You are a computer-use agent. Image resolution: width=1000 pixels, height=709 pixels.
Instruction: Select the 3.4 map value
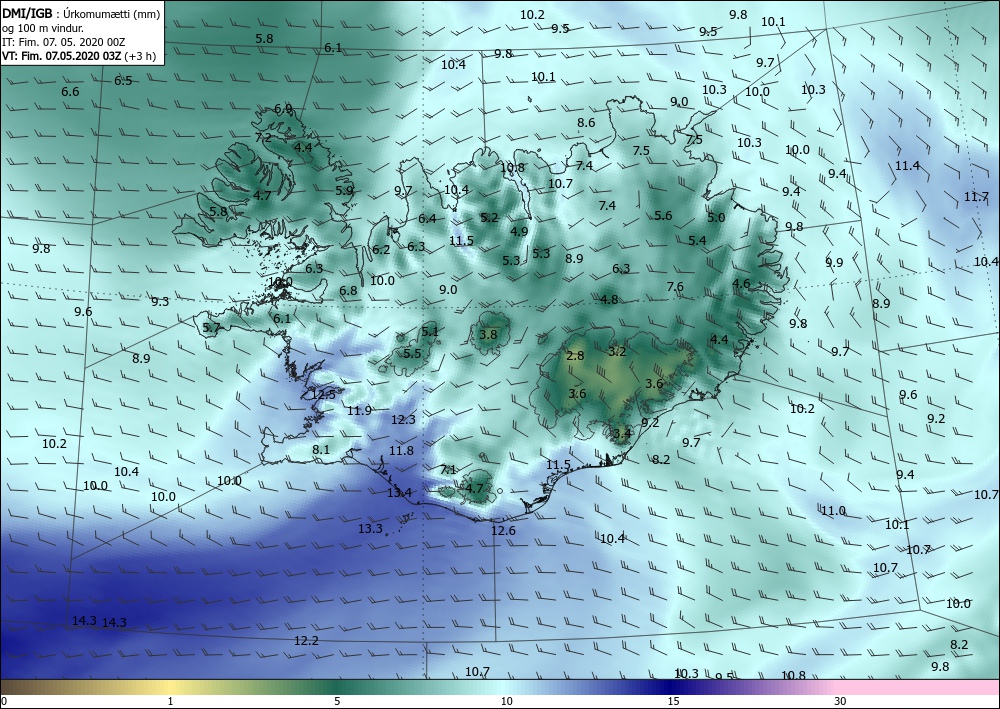point(622,434)
